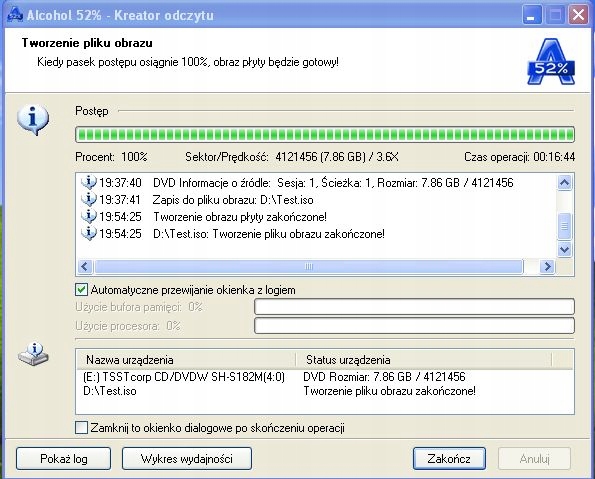
Task: Click the 'Pokaż log' button
Action: 64,459
